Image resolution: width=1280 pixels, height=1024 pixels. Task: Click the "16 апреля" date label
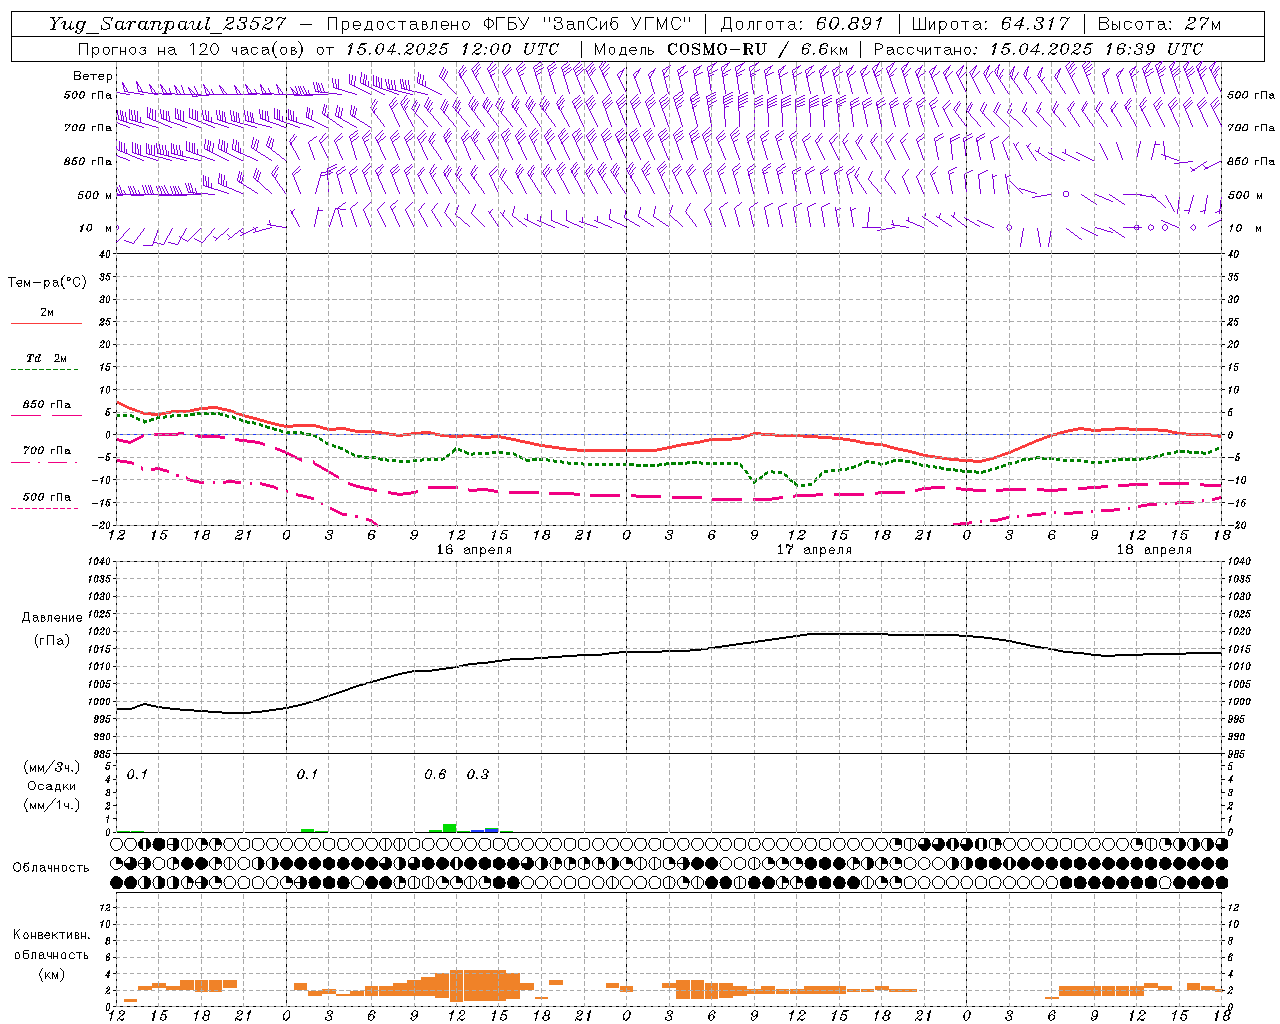point(474,550)
